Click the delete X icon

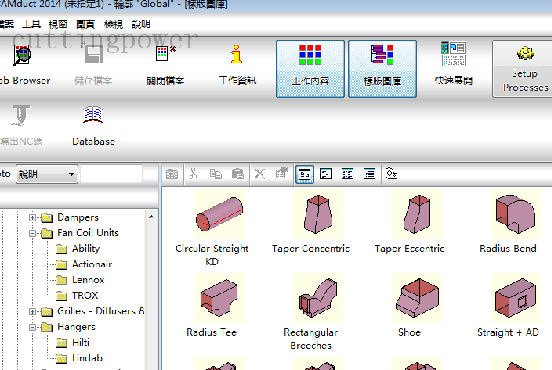coord(260,174)
